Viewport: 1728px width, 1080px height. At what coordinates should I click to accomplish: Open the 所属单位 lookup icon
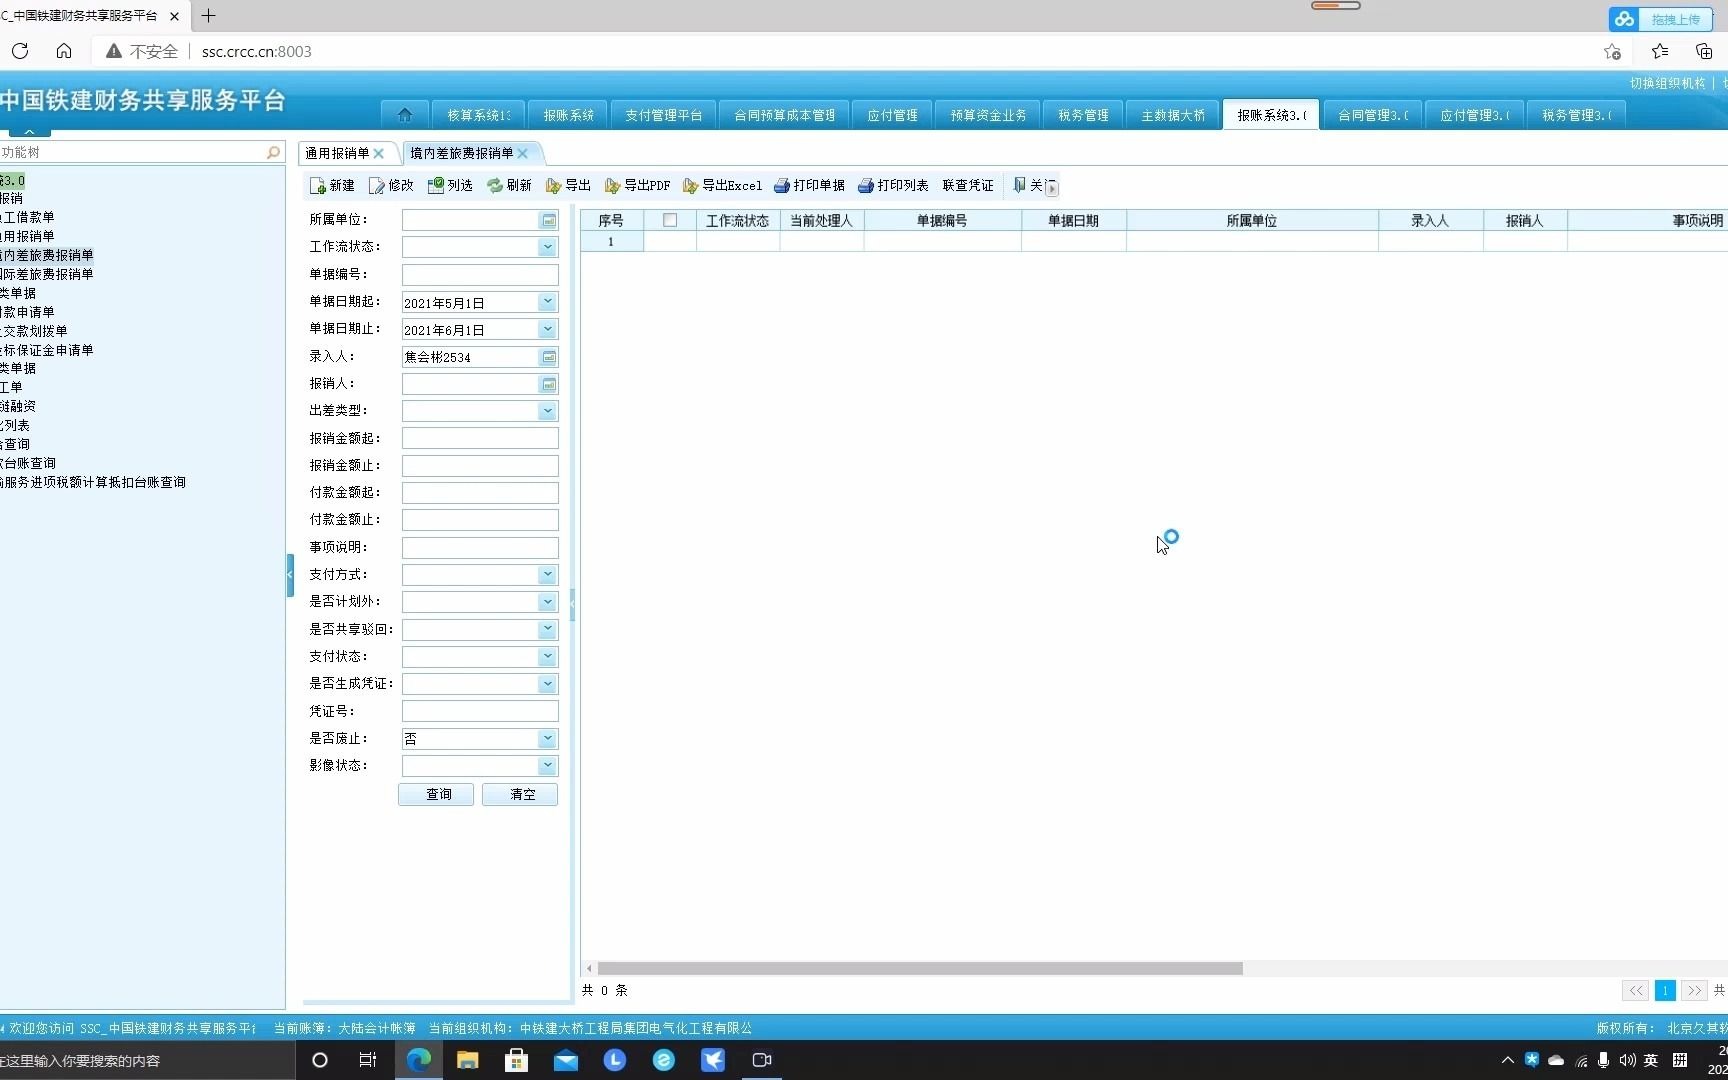(x=549, y=220)
